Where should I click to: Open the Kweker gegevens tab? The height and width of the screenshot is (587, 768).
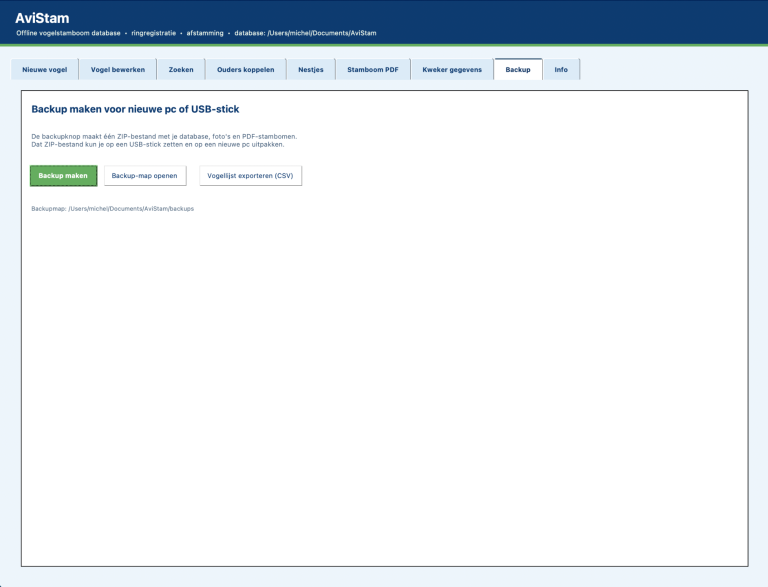tap(452, 70)
